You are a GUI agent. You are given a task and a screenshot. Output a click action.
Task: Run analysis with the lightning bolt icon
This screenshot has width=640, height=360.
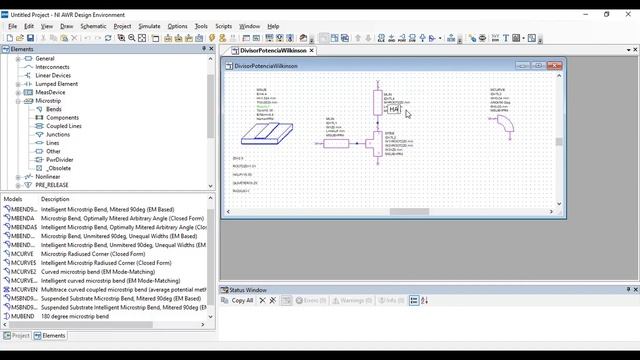(x=212, y=38)
